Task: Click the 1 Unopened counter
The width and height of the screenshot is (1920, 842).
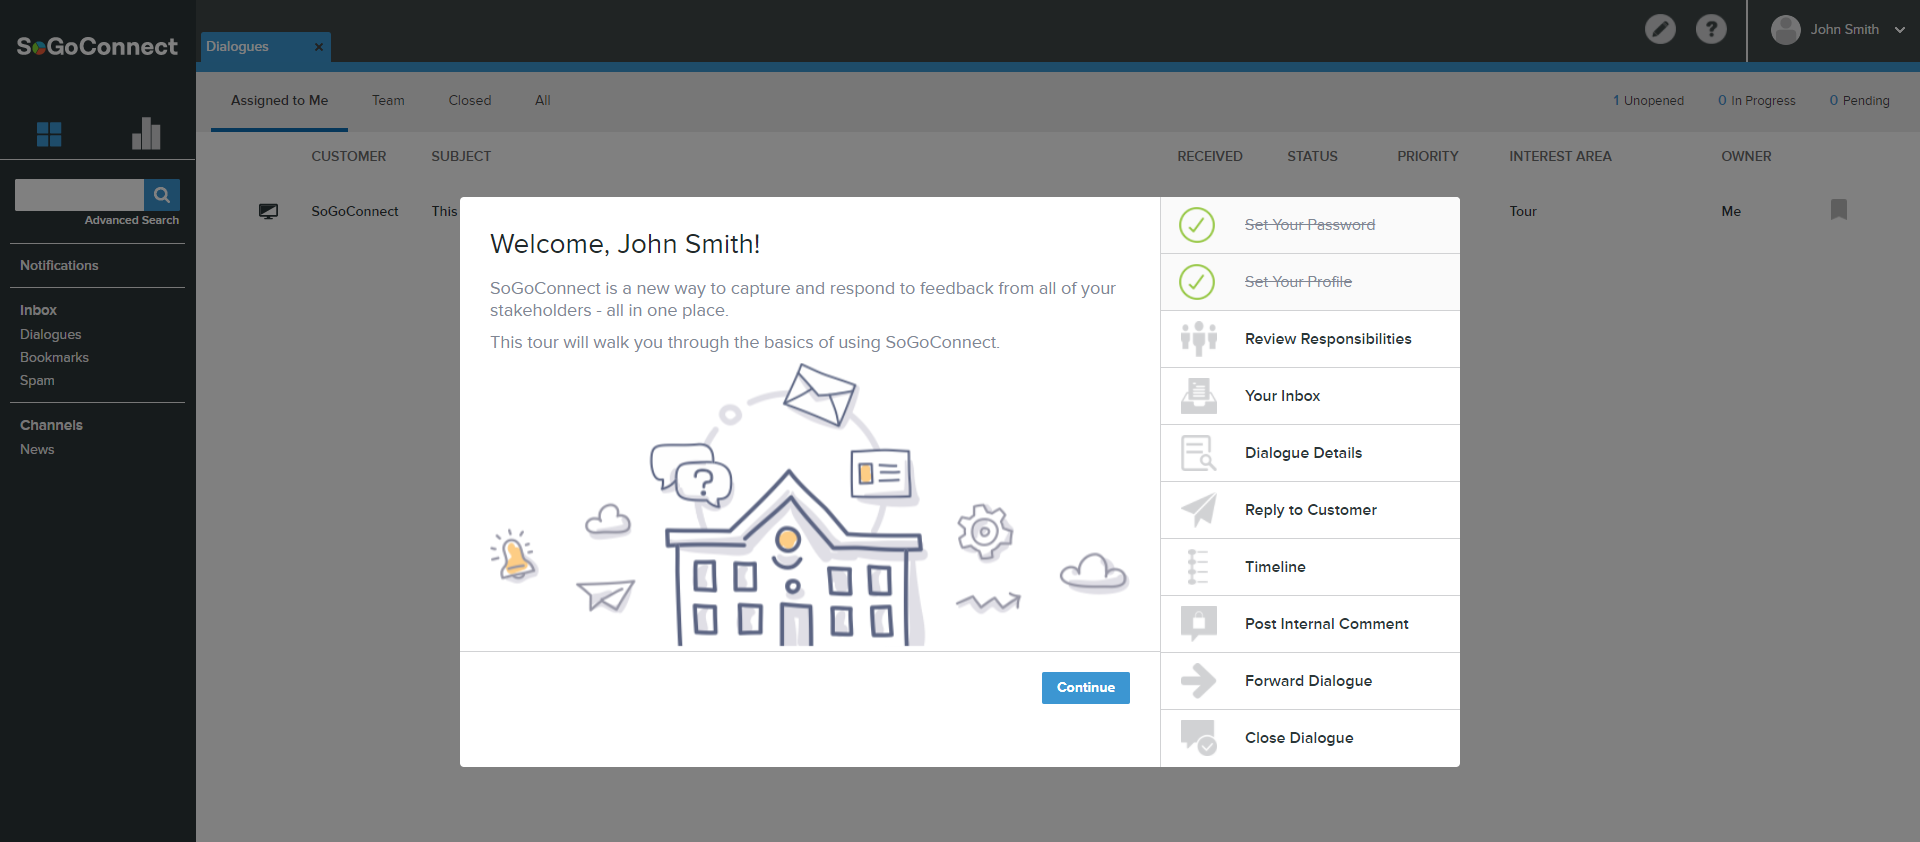Action: 1648,101
